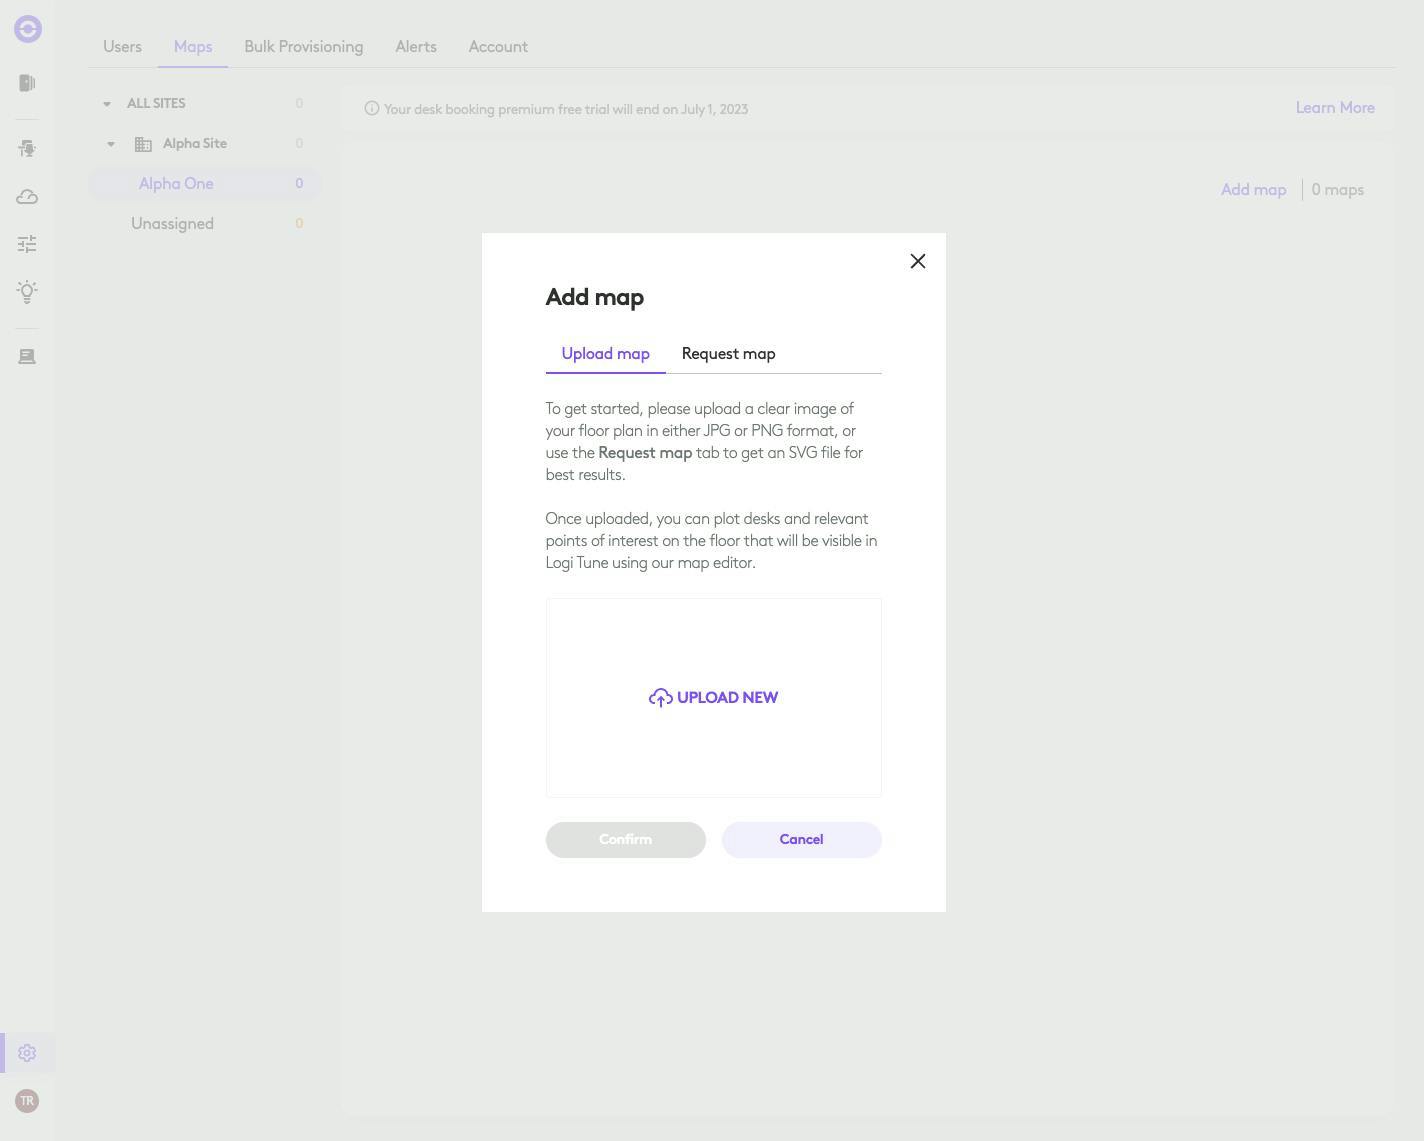Screen dimensions: 1424x1141
Task: Collapse the ALL SITES tree arrow
Action: [x=107, y=104]
